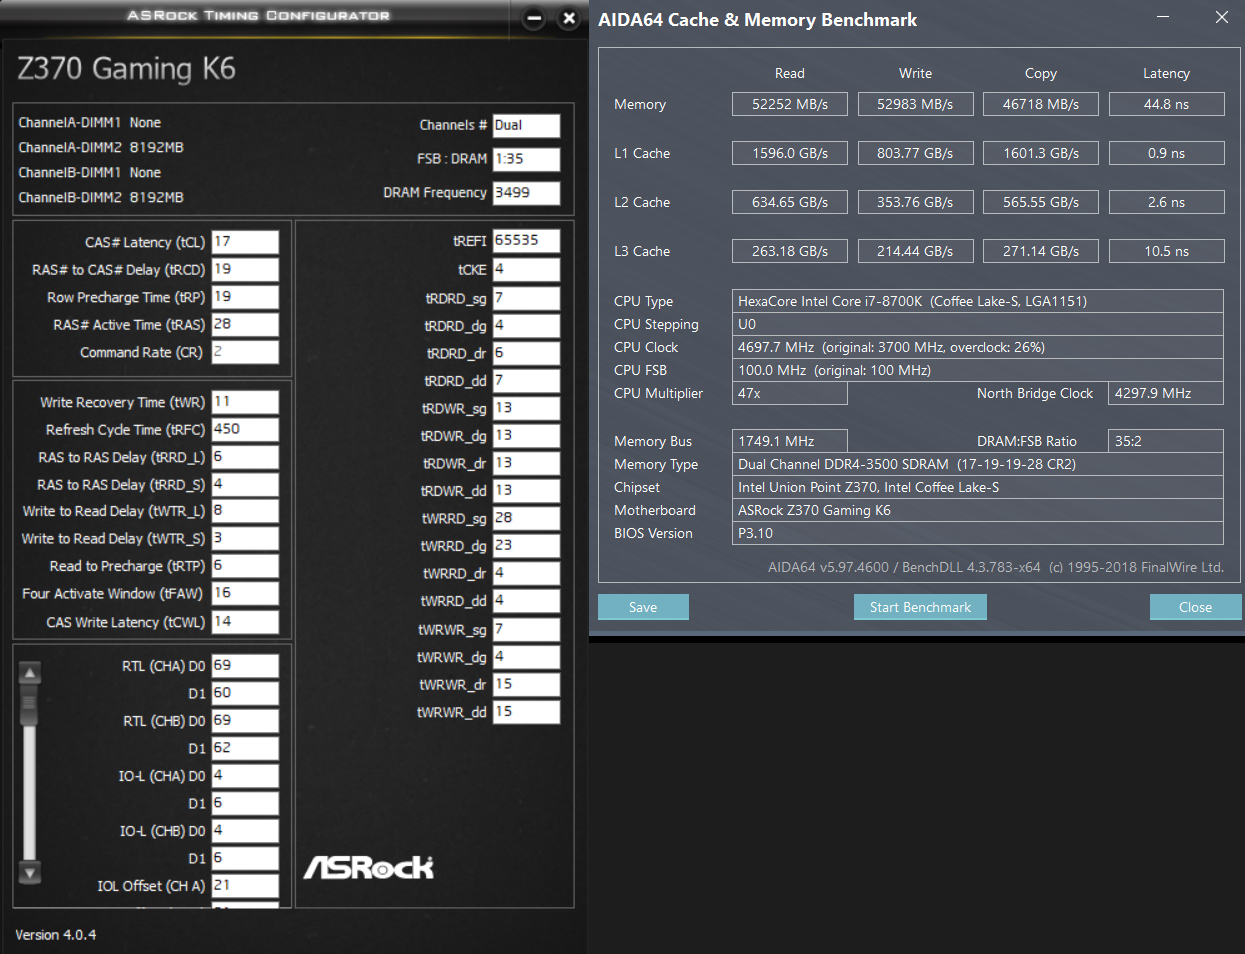The width and height of the screenshot is (1245, 954).
Task: Click the scroll up arrow in RTL panel
Action: [30, 673]
